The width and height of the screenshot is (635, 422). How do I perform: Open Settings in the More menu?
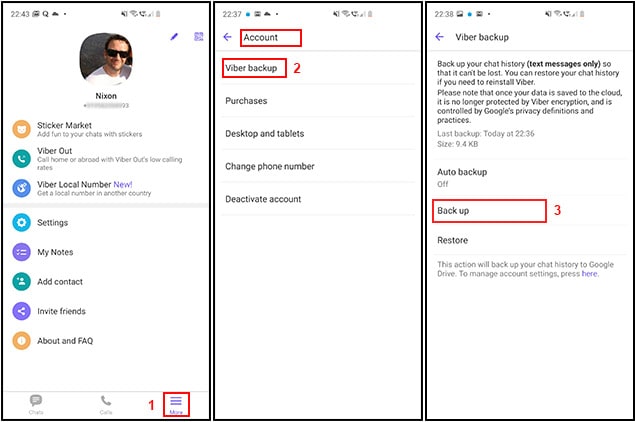52,222
